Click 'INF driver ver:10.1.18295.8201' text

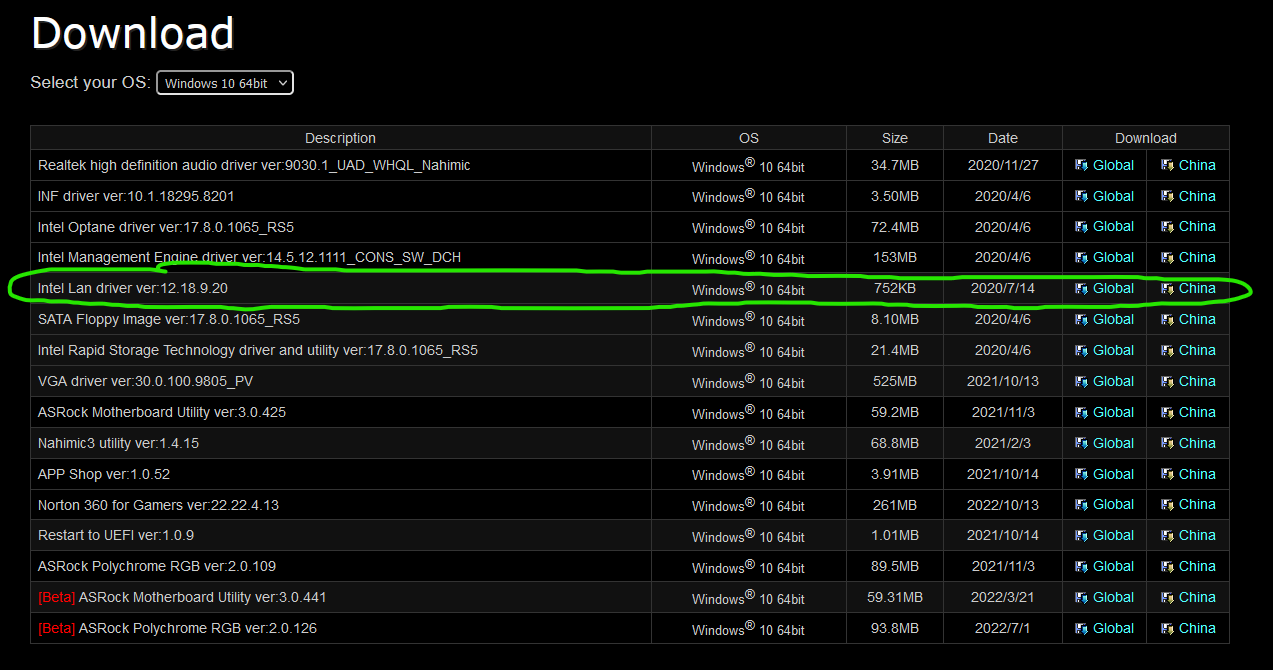(136, 196)
